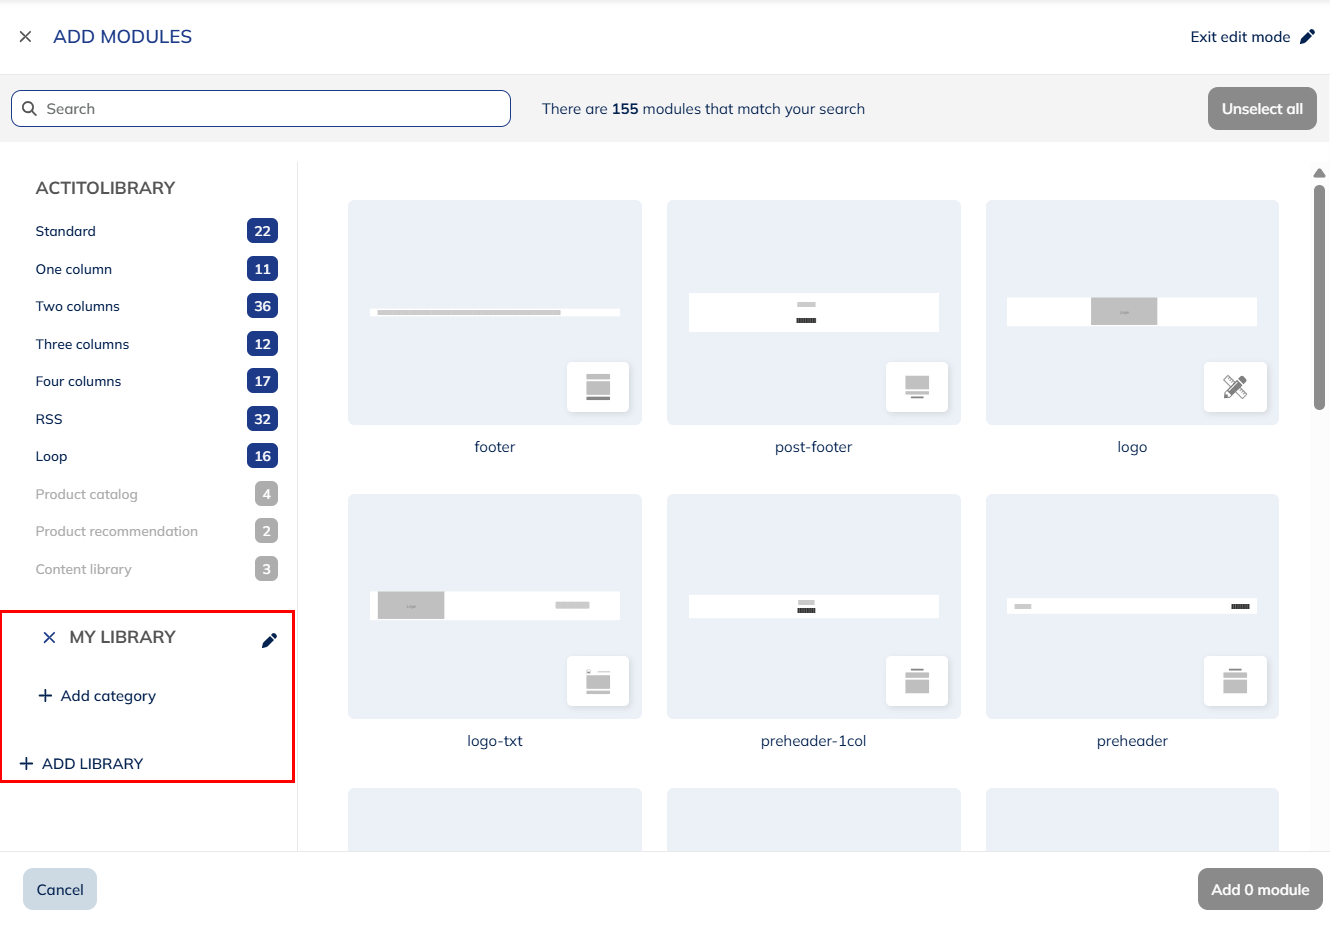
Task: Select the RSS category in sidebar
Action: tap(49, 419)
